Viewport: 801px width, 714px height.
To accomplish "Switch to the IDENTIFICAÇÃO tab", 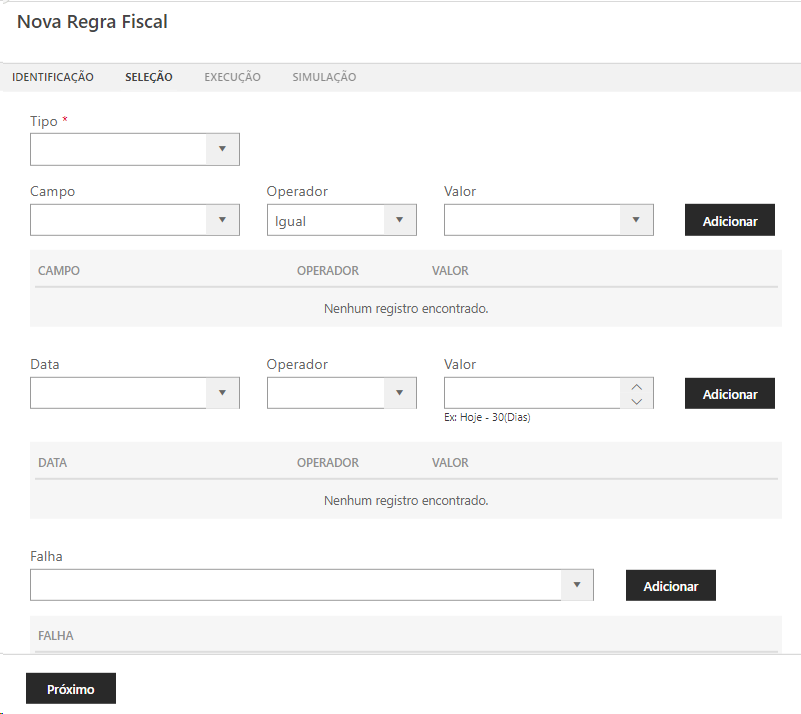I will coord(53,77).
